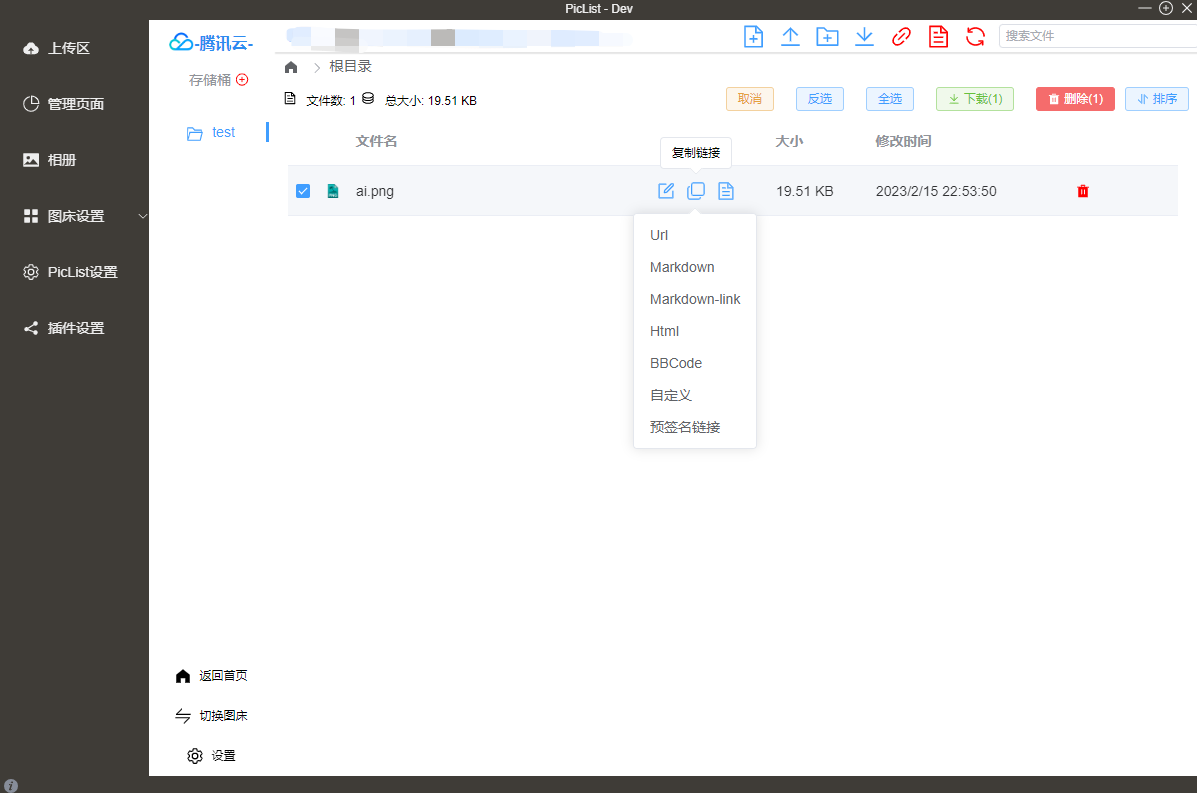Click the 存储桶 label
Image resolution: width=1197 pixels, height=793 pixels.
(210, 80)
